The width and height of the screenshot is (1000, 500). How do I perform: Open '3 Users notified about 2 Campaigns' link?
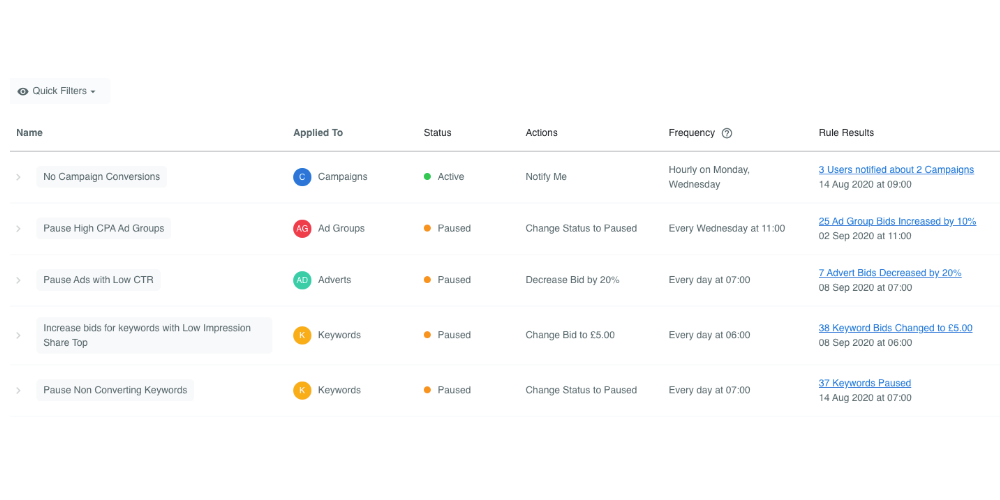896,170
